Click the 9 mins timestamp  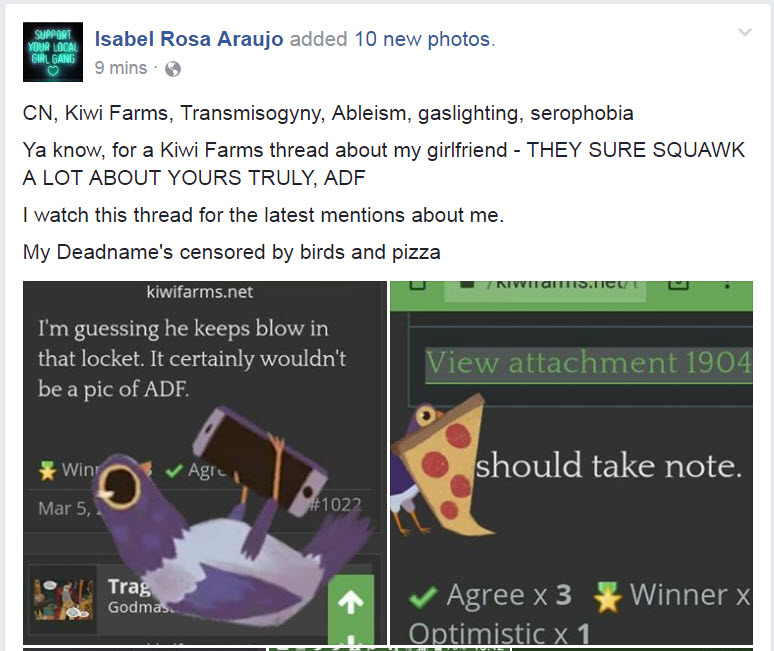[121, 68]
